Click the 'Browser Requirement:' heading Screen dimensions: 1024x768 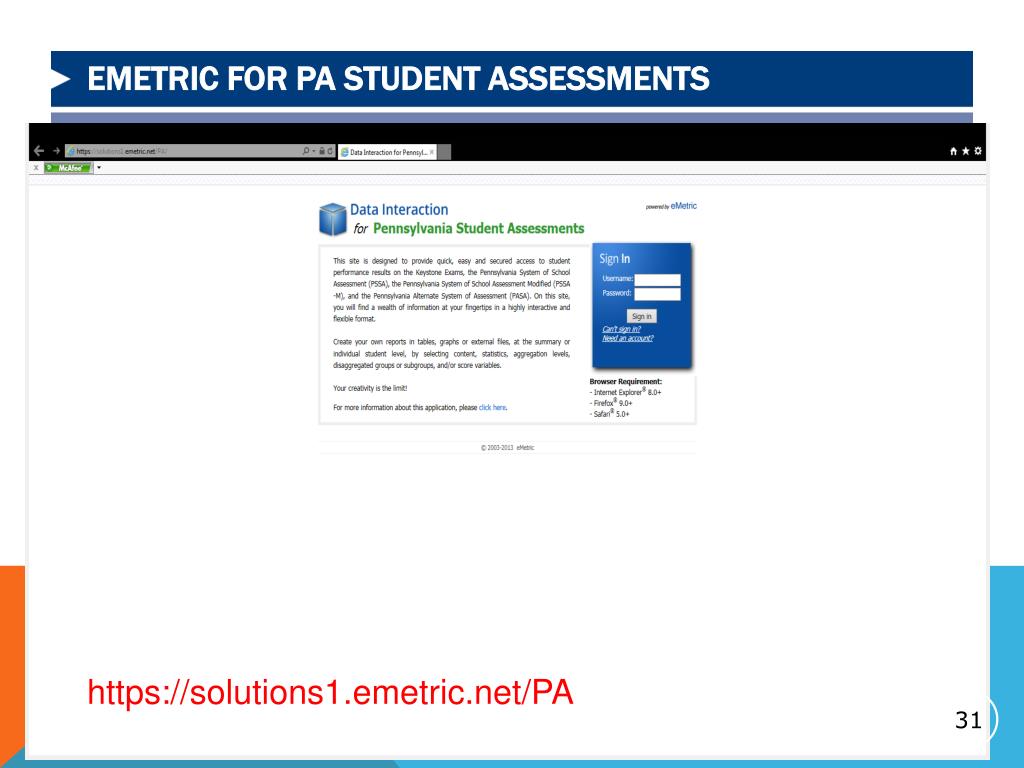point(626,381)
